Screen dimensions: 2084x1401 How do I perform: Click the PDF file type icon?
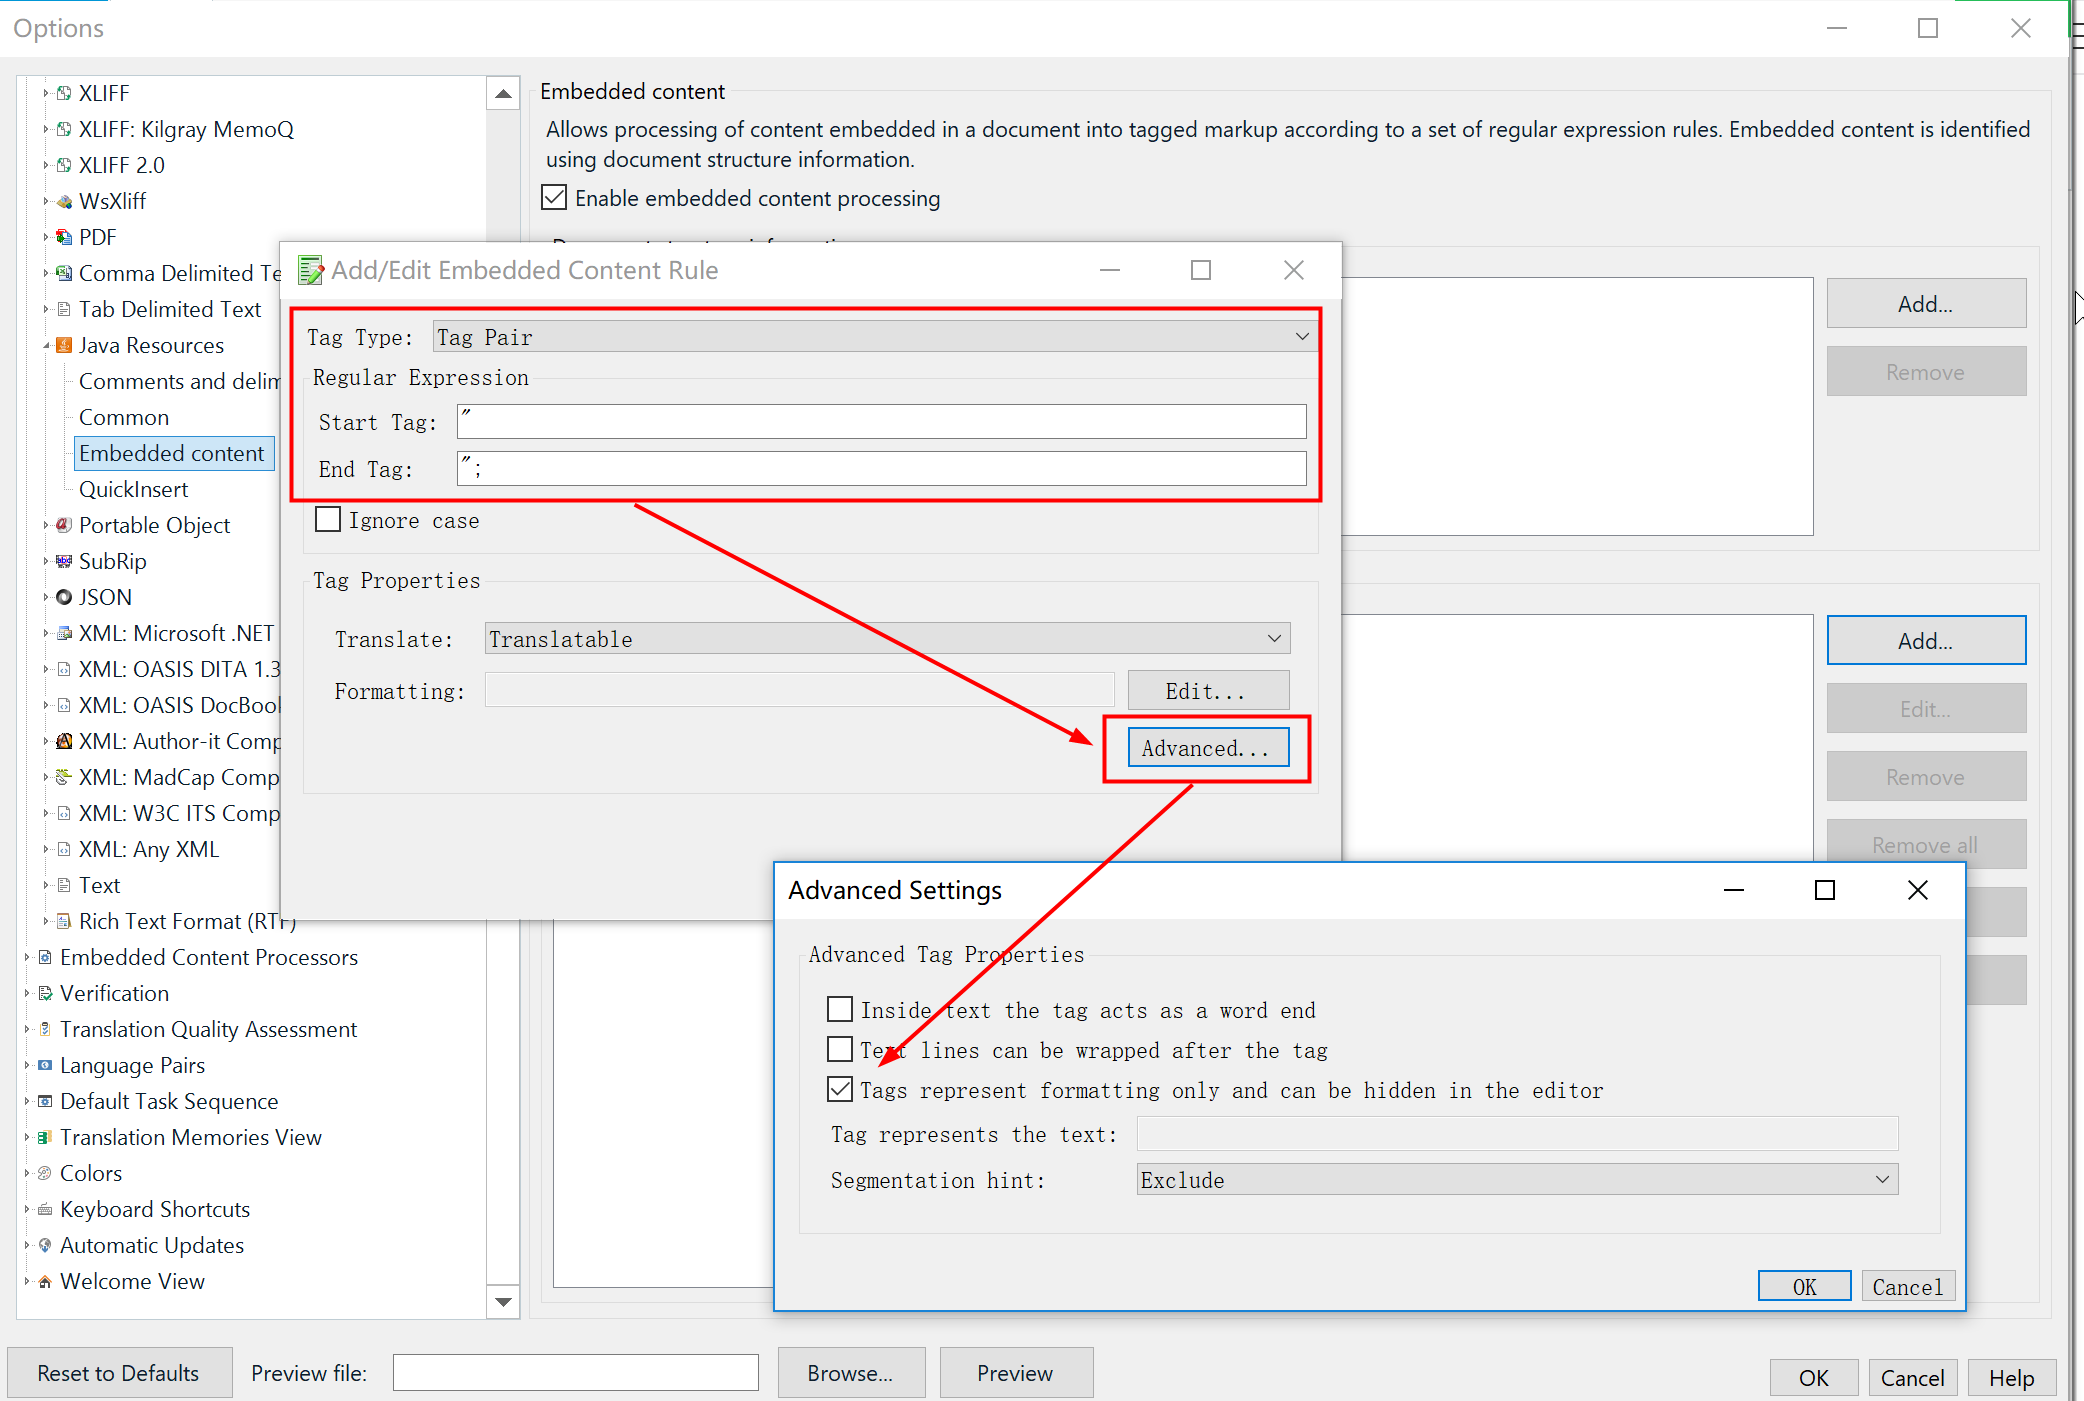coord(64,237)
